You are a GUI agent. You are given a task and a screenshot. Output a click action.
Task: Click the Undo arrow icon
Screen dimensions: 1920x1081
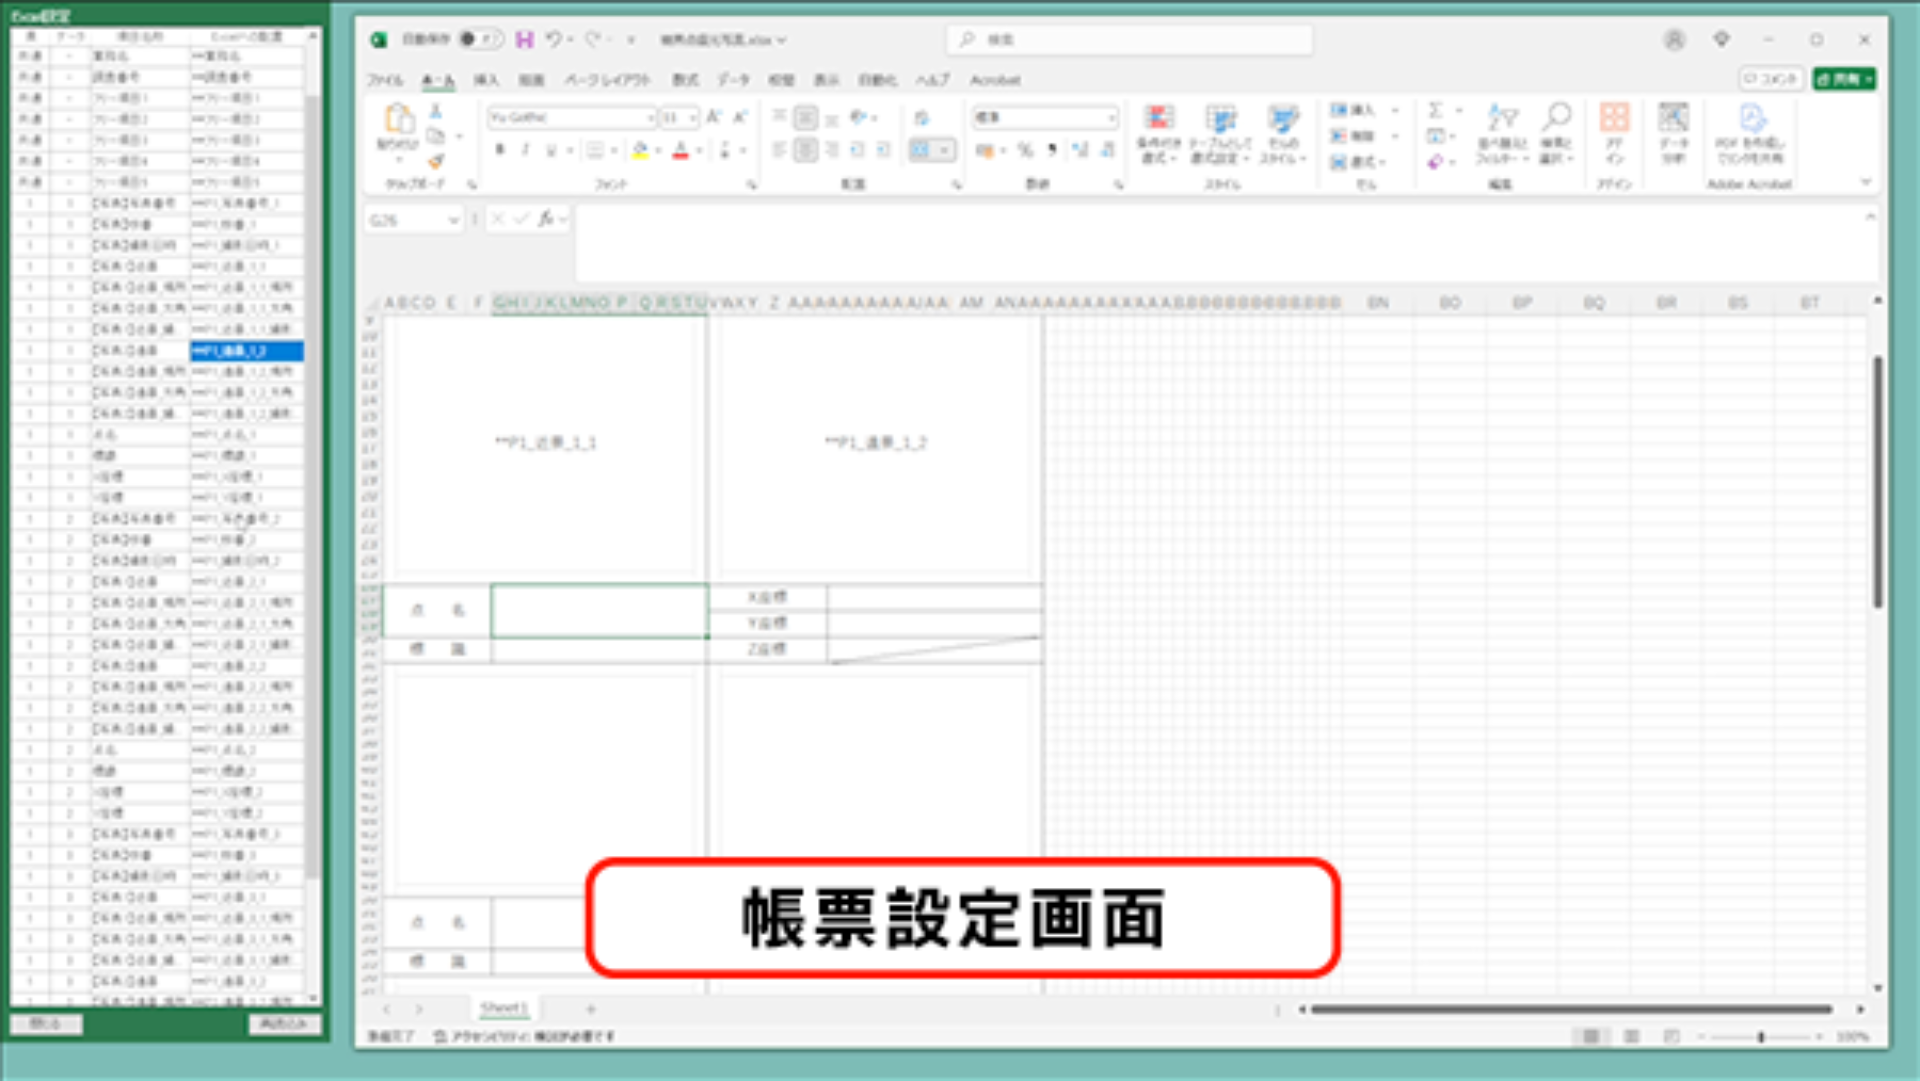point(553,39)
